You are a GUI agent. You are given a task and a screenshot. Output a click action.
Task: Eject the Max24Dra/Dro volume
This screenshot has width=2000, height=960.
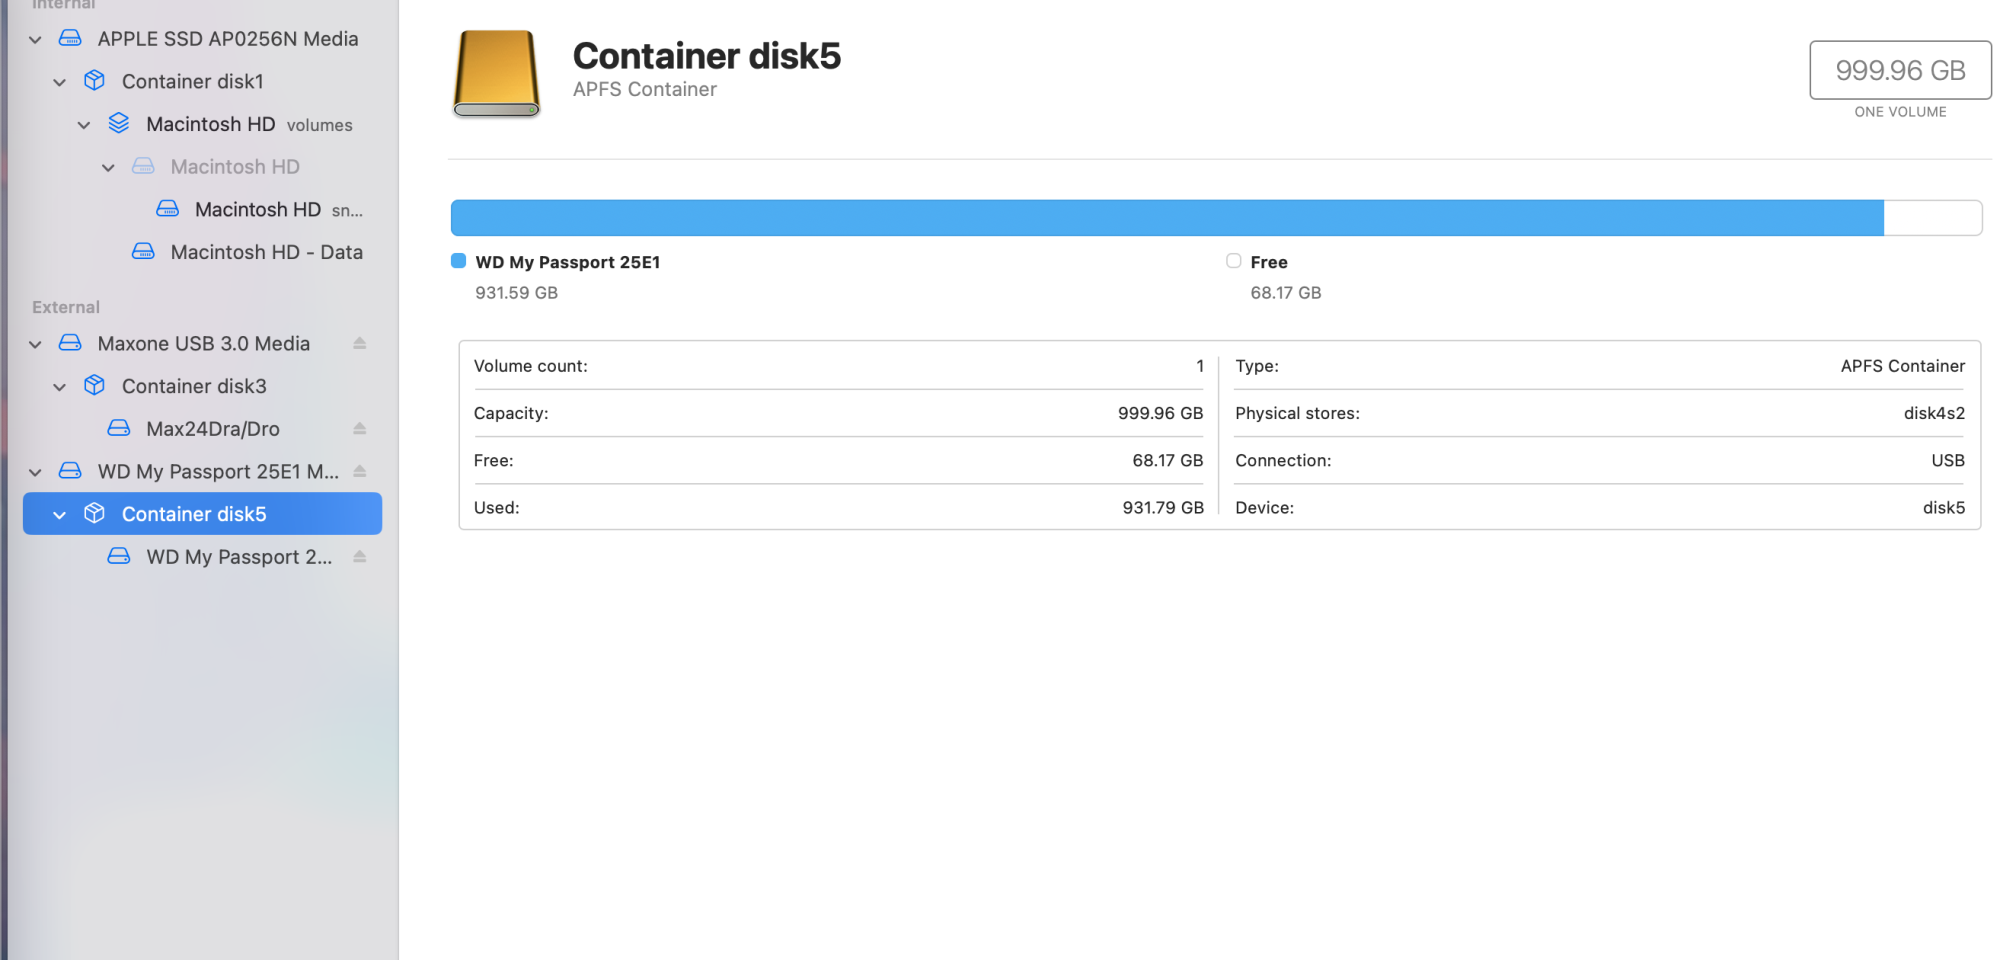point(360,428)
